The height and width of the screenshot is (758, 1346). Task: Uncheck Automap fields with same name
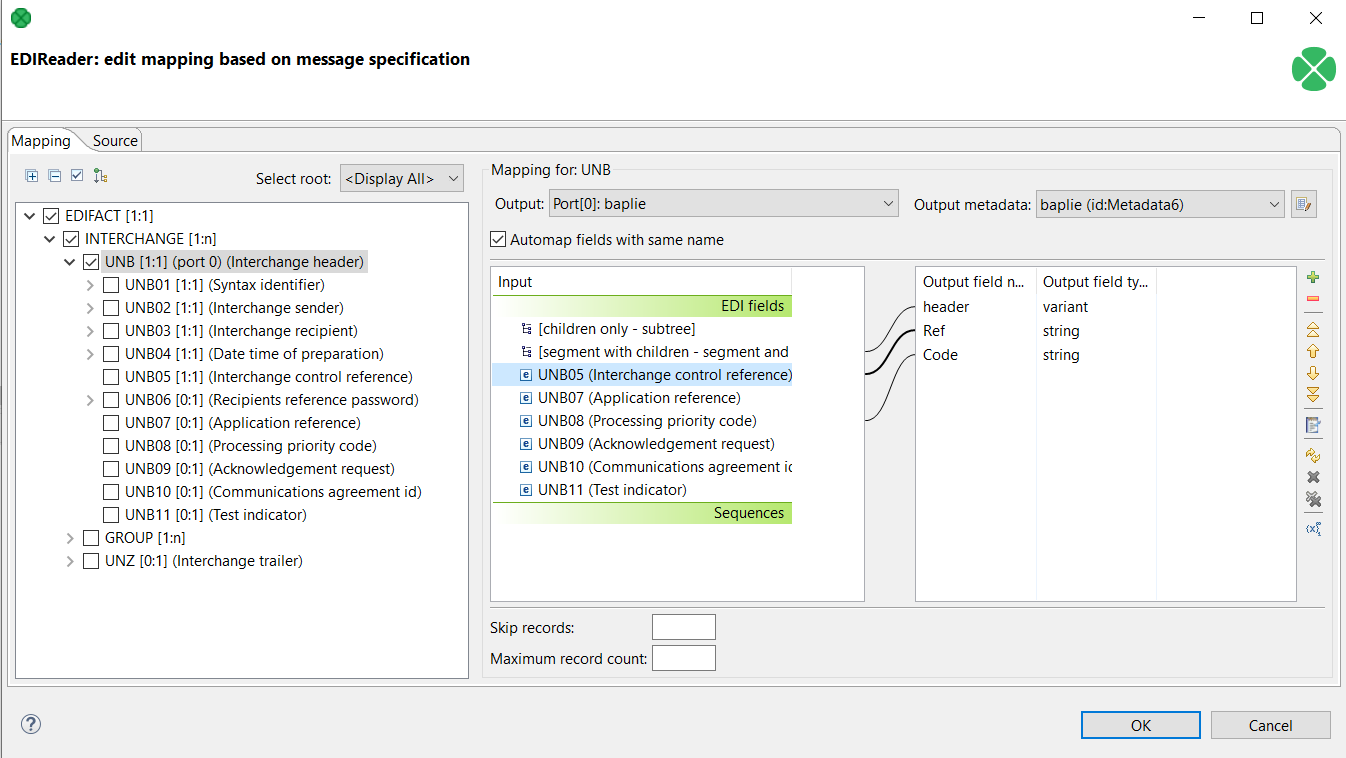pos(498,240)
